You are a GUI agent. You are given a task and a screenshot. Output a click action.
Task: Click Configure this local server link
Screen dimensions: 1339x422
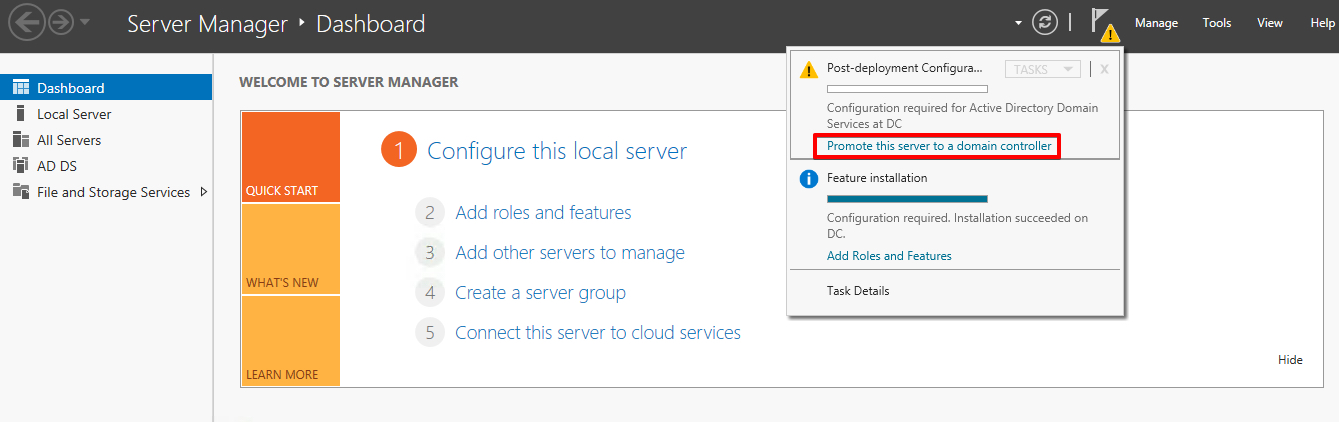(557, 151)
